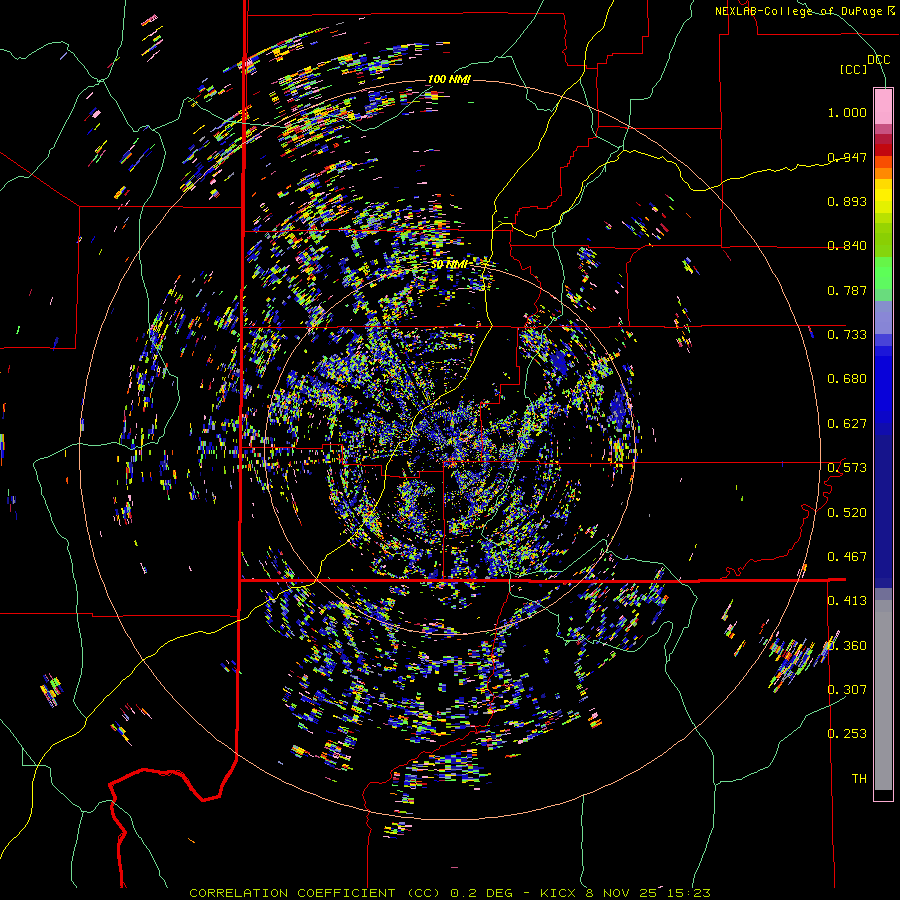Click the TH label on the scale
The width and height of the screenshot is (900, 900).
pyautogui.click(x=859, y=779)
